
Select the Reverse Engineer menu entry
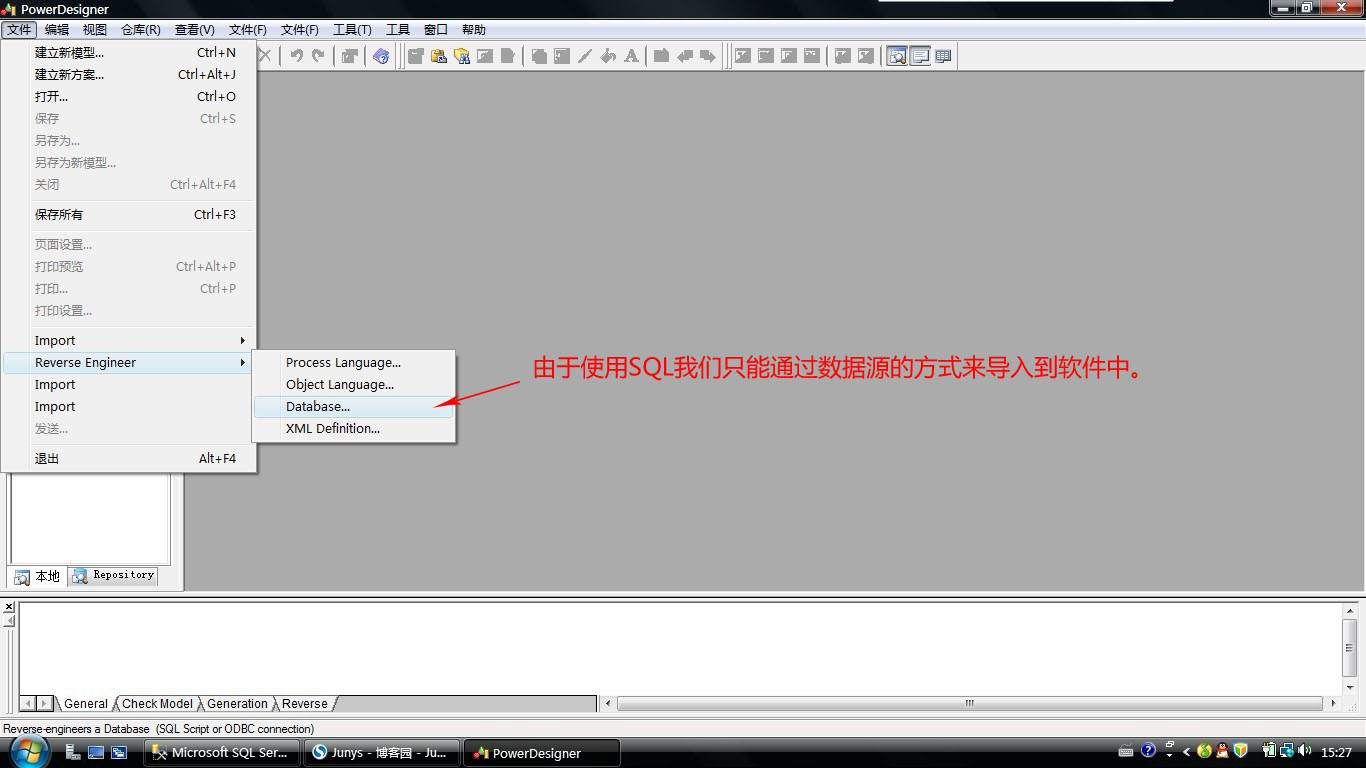127,362
